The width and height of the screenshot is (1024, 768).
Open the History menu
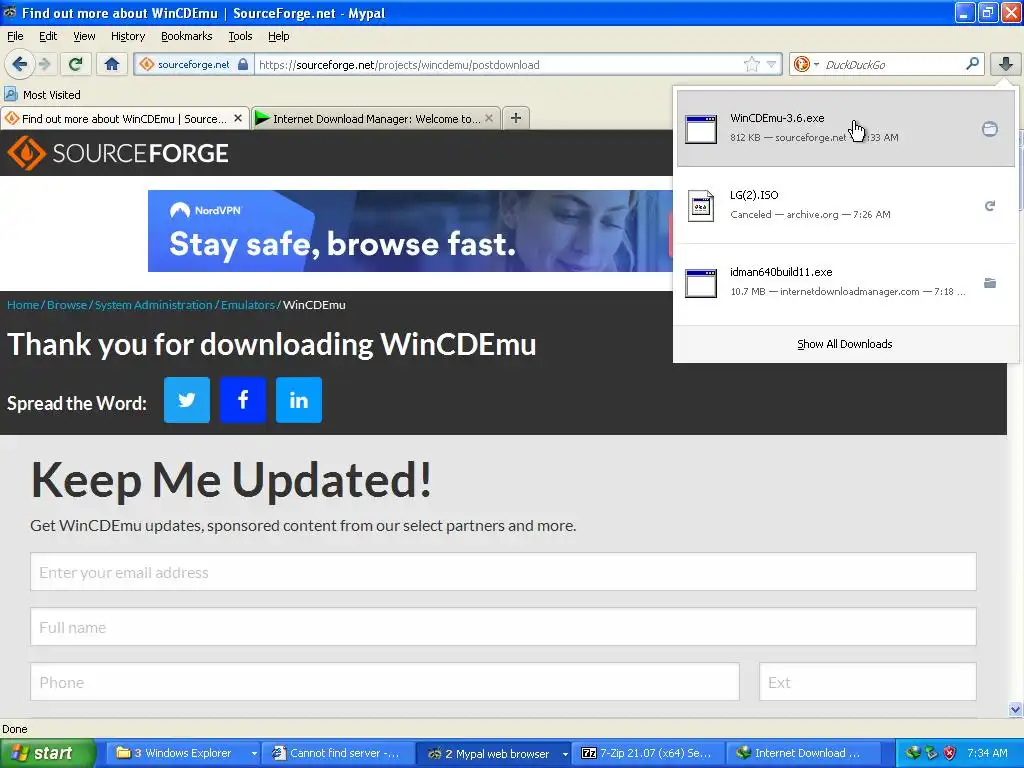pyautogui.click(x=127, y=36)
